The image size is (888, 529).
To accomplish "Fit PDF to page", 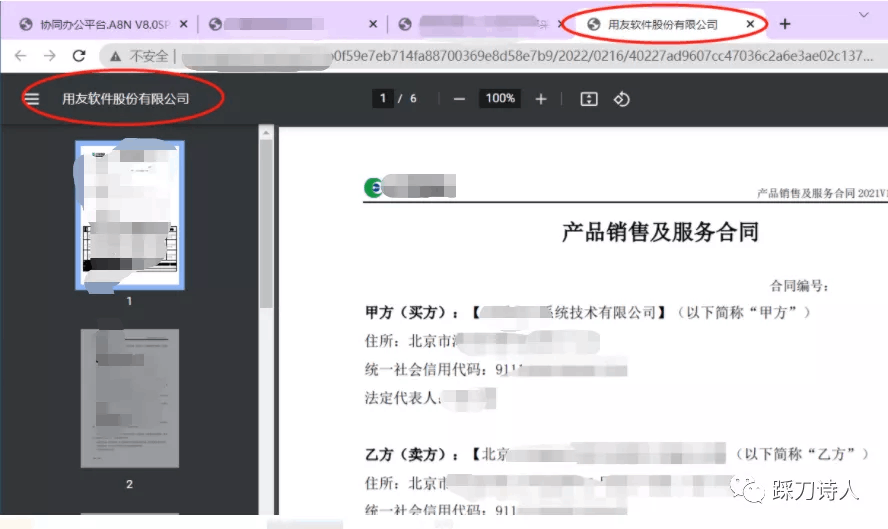I will [x=589, y=99].
